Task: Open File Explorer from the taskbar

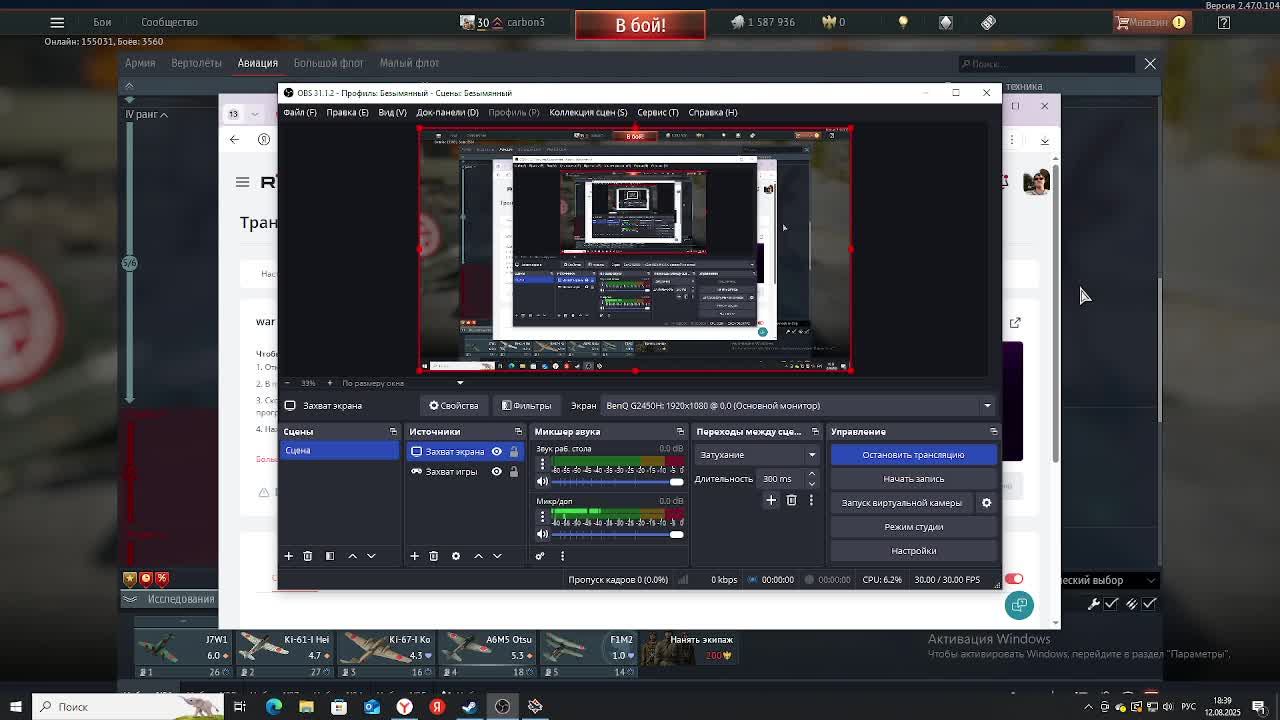Action: 306,707
